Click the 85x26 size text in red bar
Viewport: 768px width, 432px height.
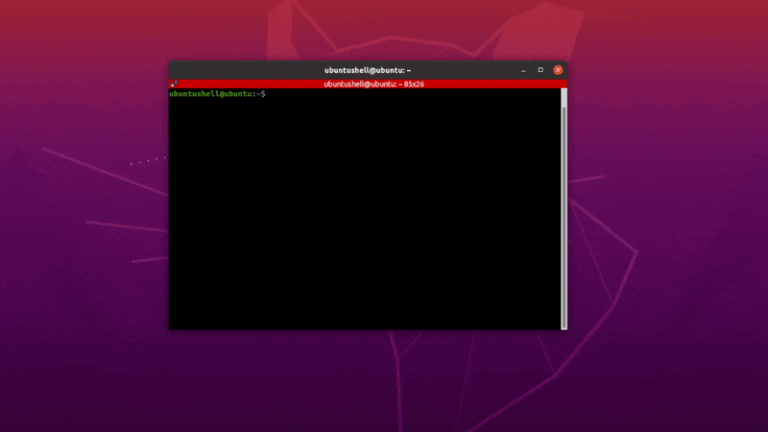414,84
